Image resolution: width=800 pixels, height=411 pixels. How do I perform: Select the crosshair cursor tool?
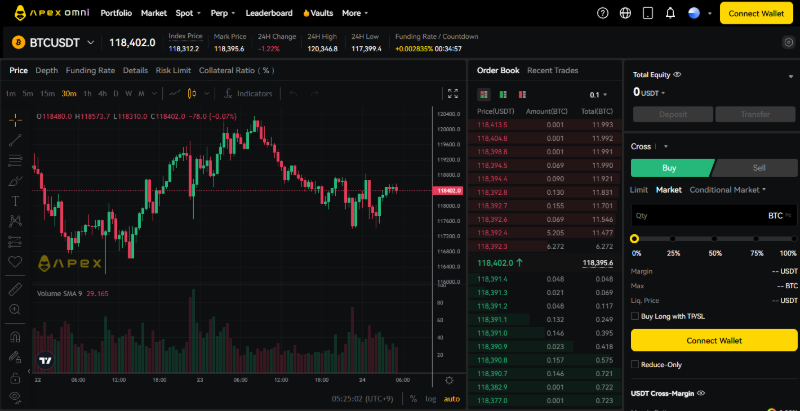coord(15,120)
